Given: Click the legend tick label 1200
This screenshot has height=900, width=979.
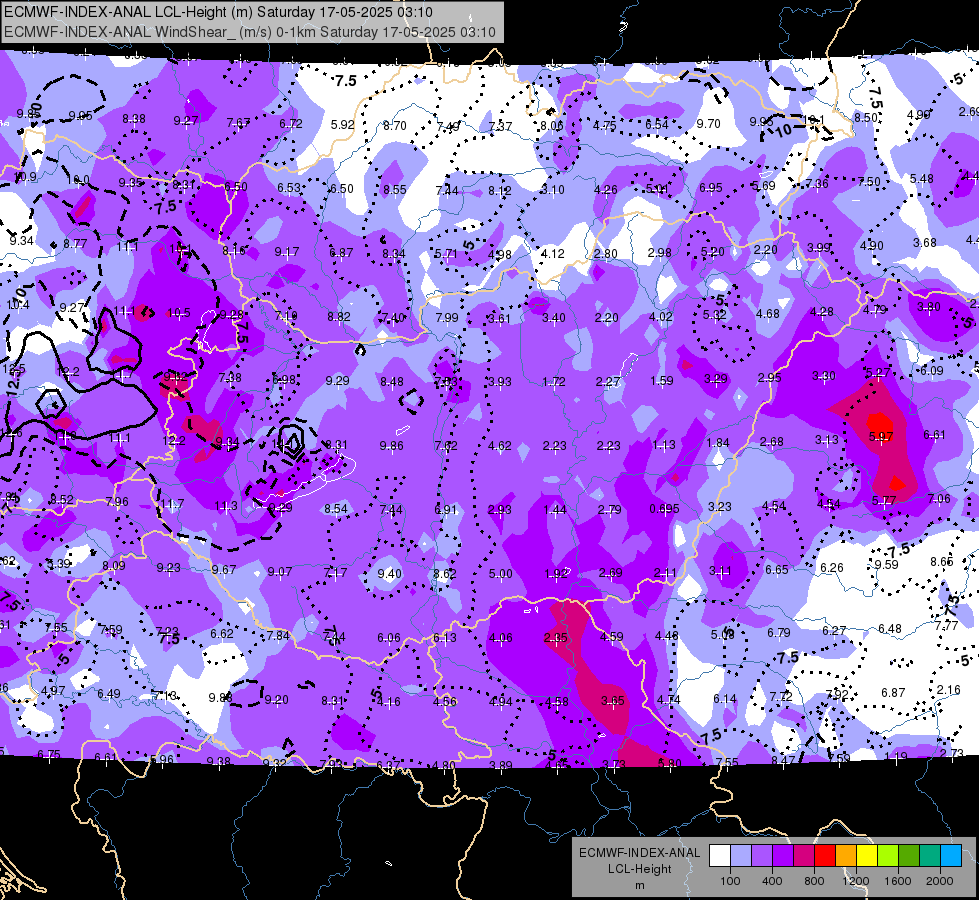Looking at the screenshot, I should click(x=855, y=881).
